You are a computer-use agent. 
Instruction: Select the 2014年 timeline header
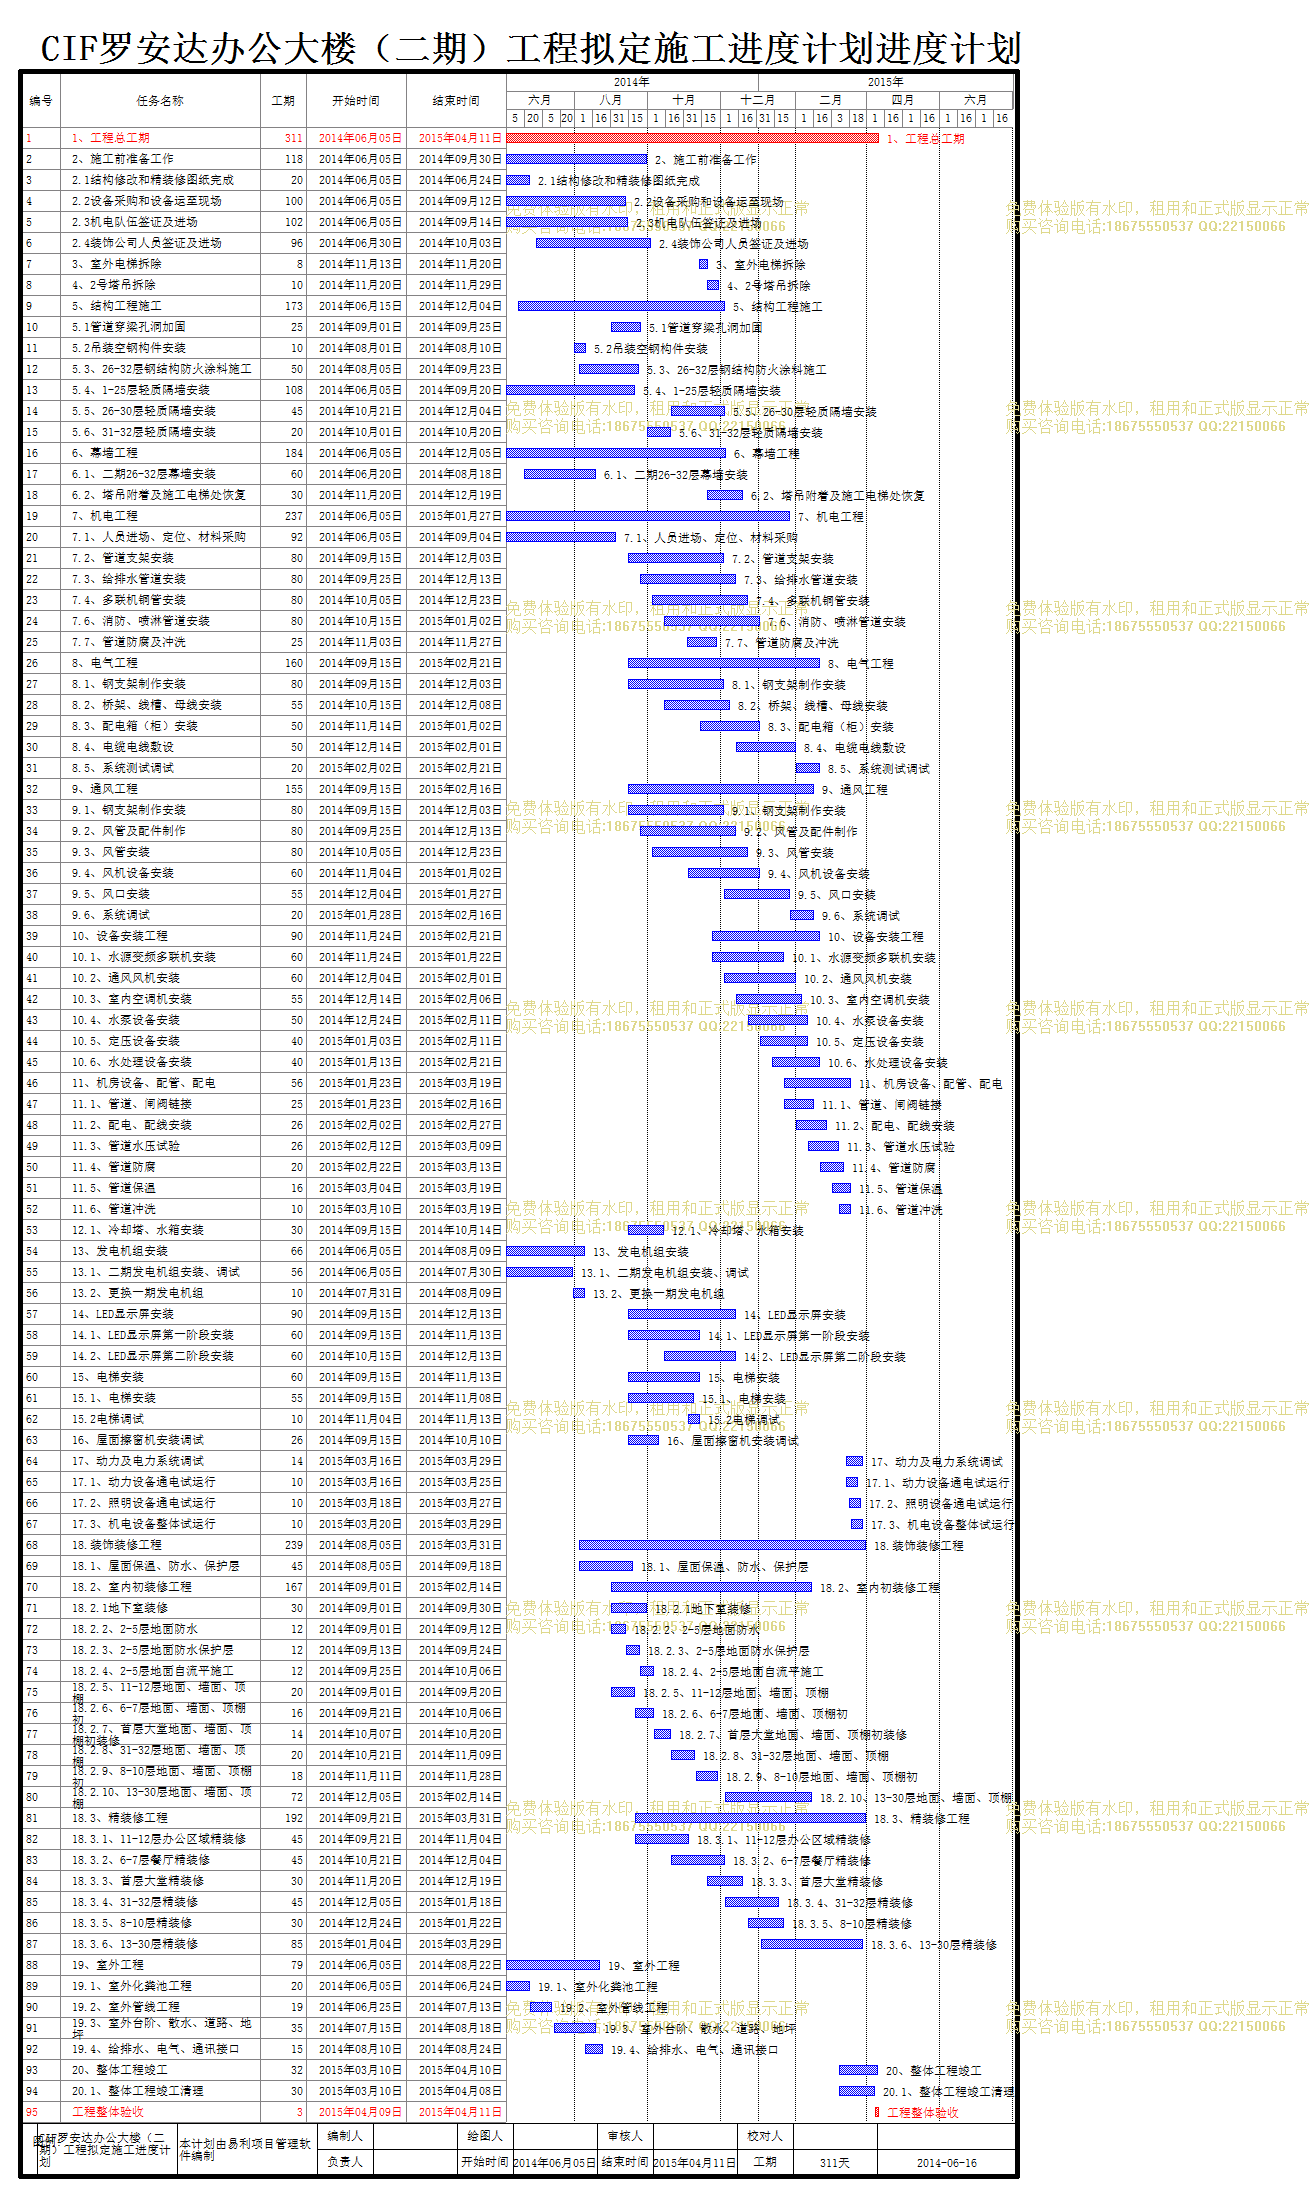[x=631, y=82]
